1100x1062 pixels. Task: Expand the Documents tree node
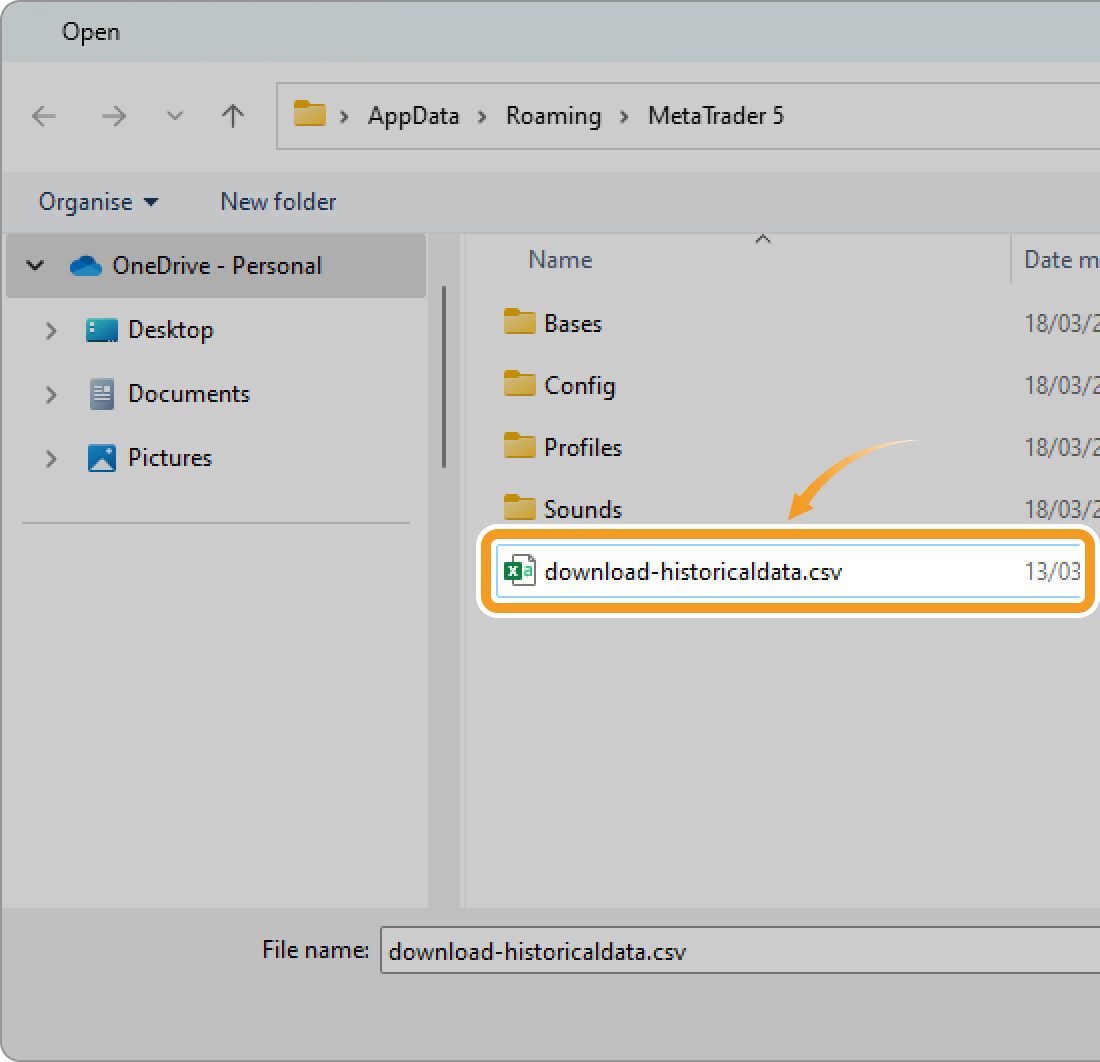pos(51,394)
